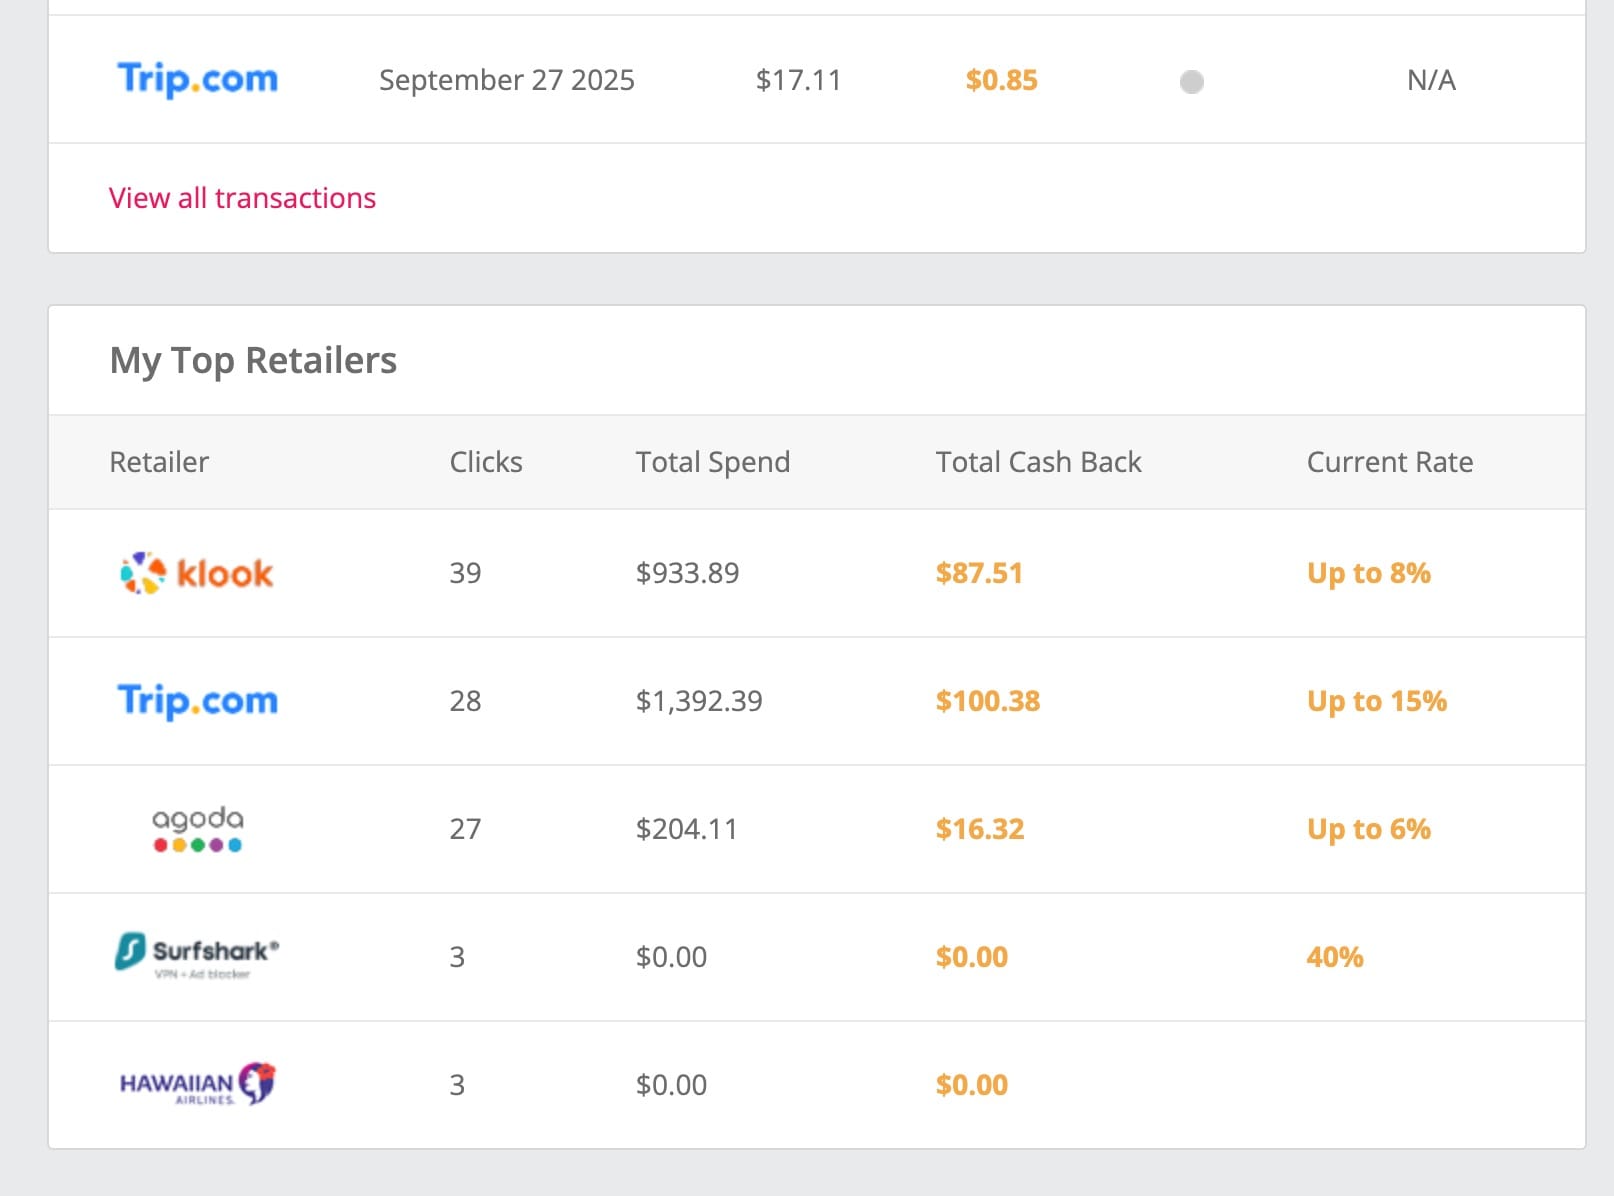Click the Current Rate column header
This screenshot has height=1196, width=1614.
pos(1389,462)
